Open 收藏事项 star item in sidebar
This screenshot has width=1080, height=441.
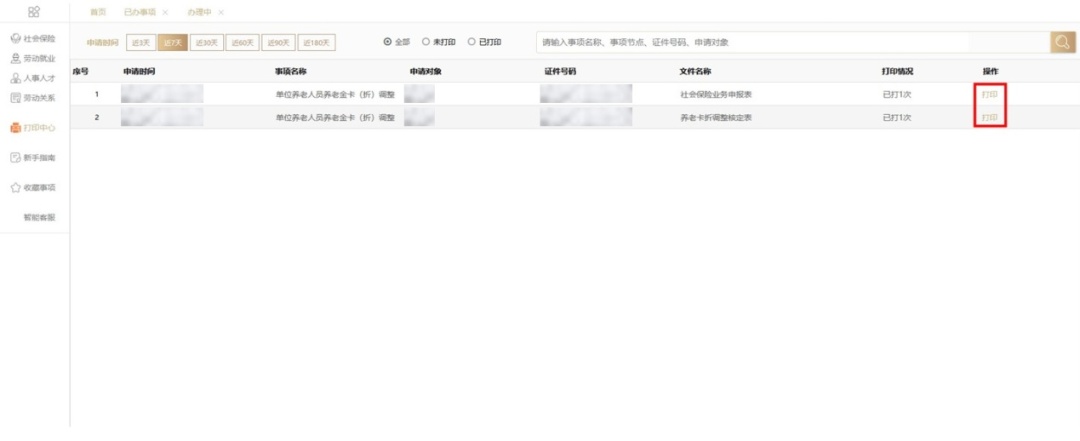[x=33, y=187]
